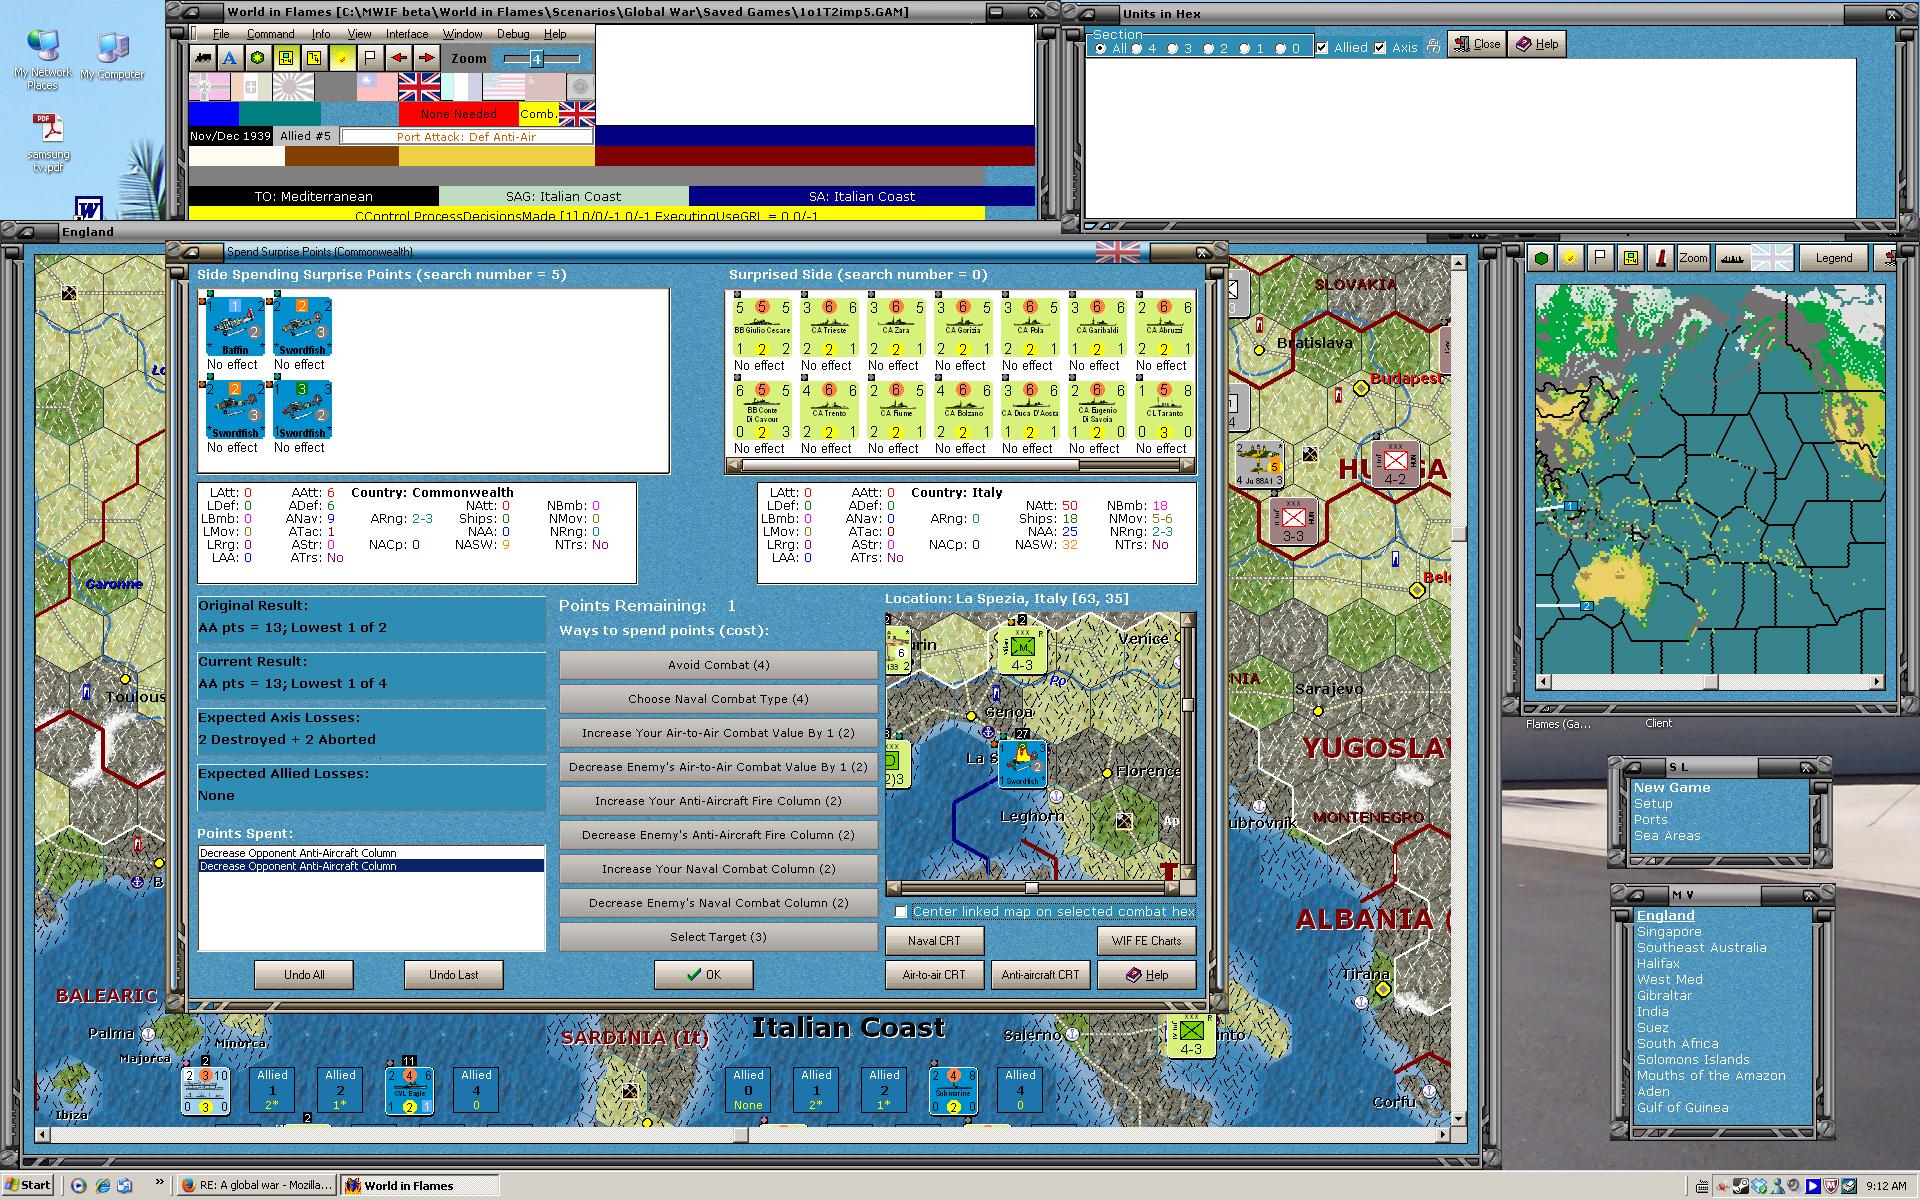Select Gibraltar in the M V list

[1664, 996]
